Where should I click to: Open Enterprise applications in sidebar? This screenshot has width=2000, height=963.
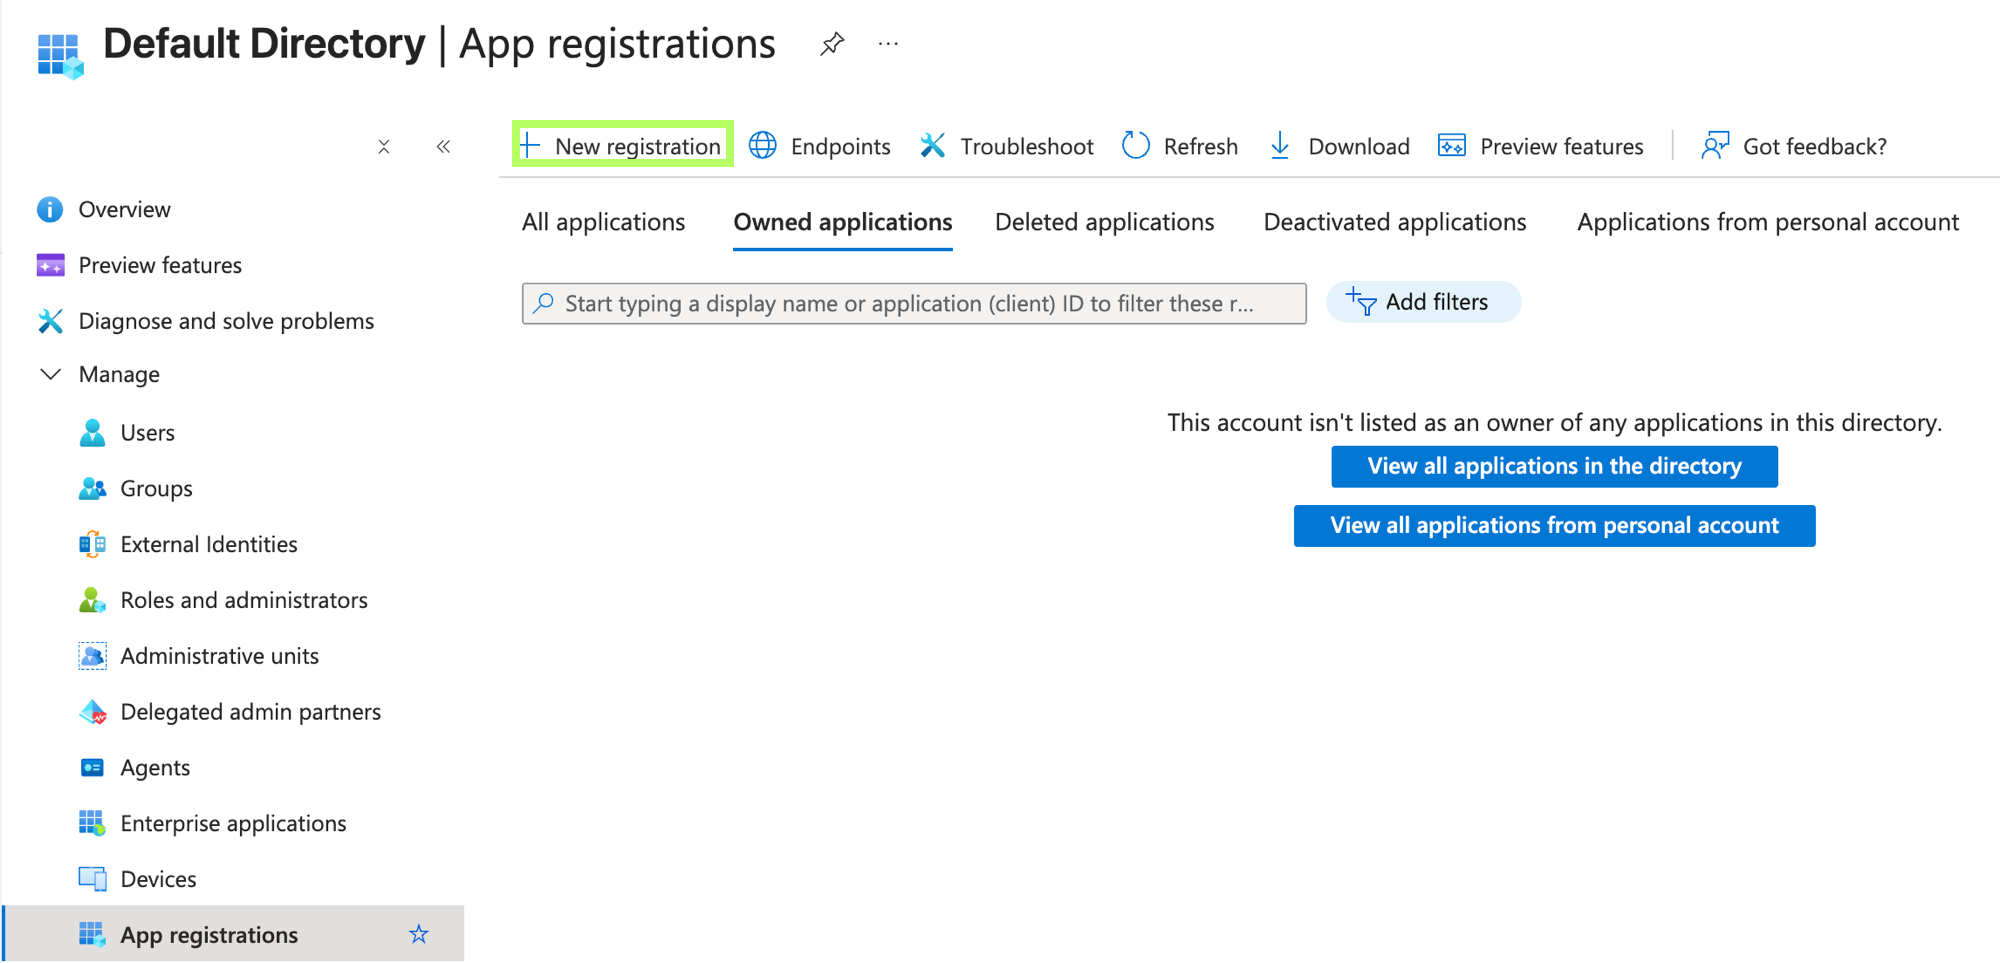coord(233,823)
